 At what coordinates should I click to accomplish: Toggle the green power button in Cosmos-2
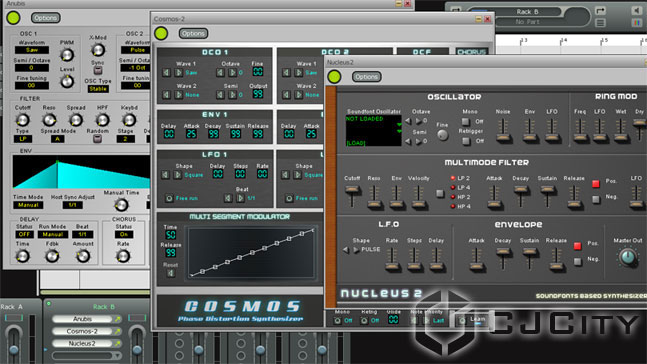coord(161,33)
